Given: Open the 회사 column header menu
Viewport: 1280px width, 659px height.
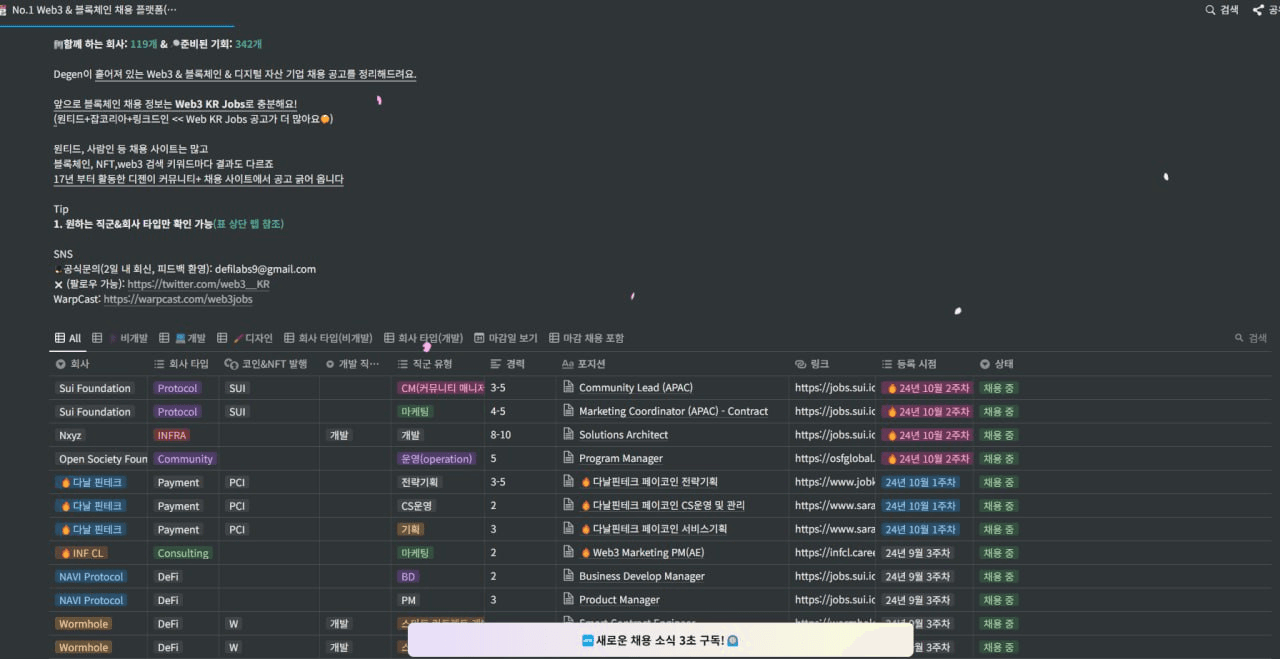Looking at the screenshot, I should point(99,364).
